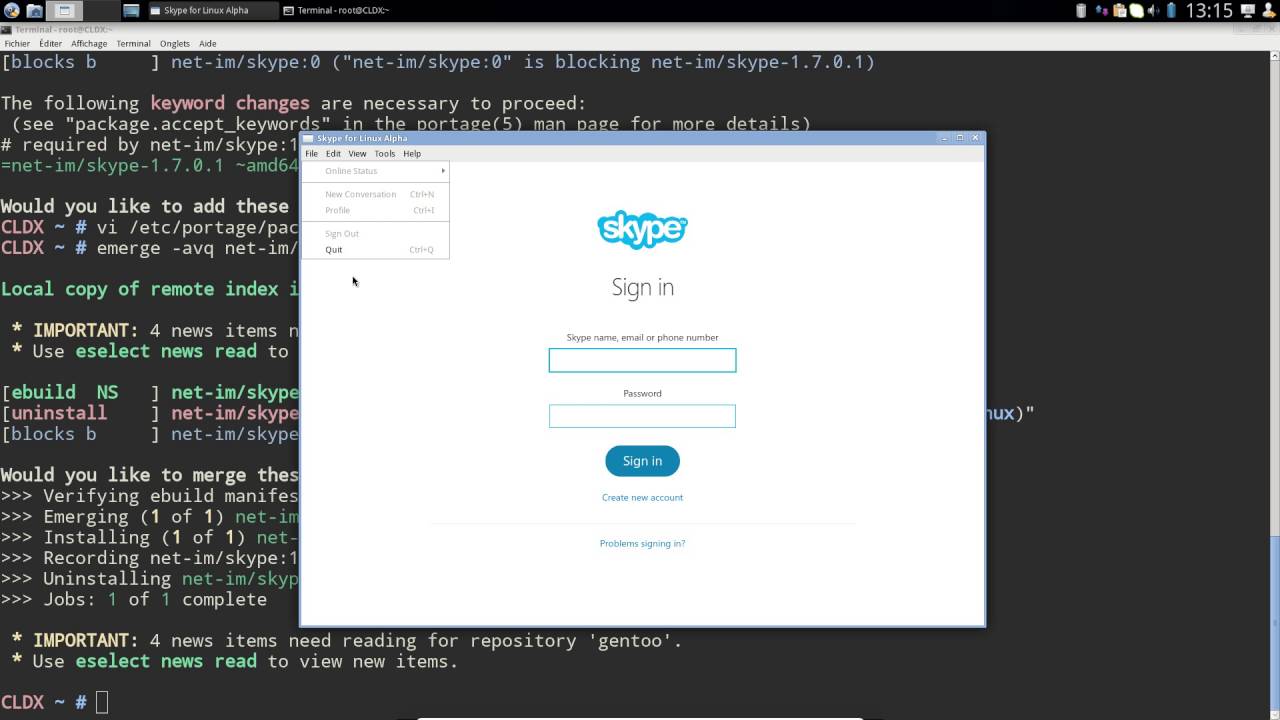1280x720 pixels.
Task: Open the View menu in Skype
Action: pyautogui.click(x=357, y=154)
